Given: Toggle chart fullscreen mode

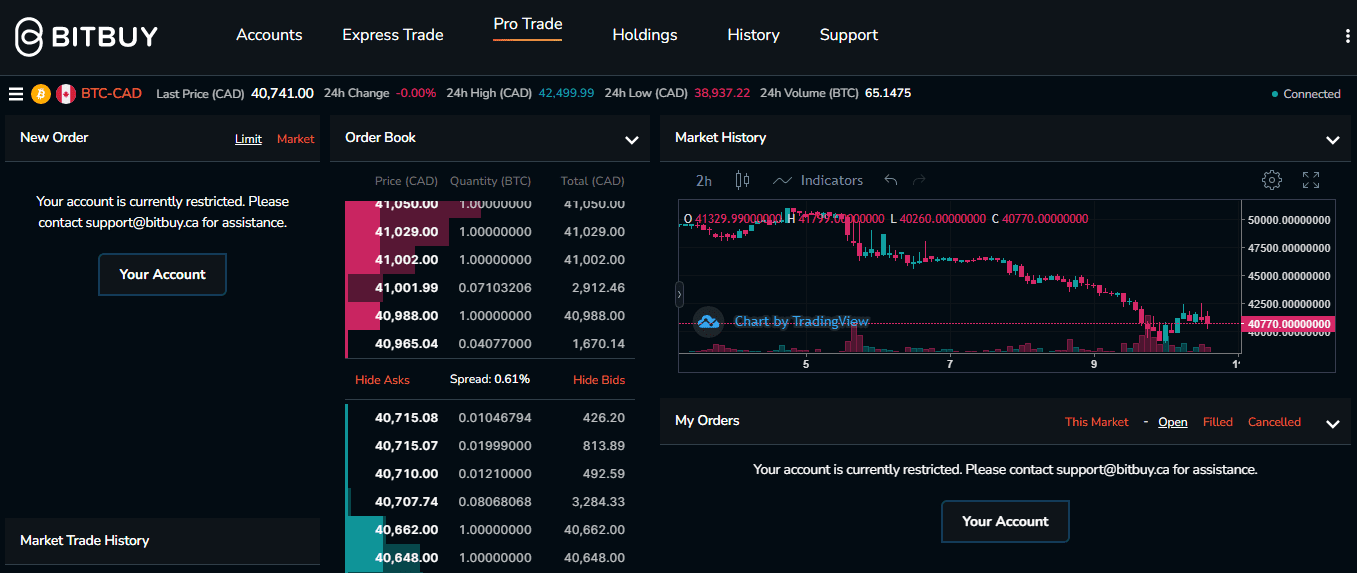Looking at the screenshot, I should tap(1311, 180).
